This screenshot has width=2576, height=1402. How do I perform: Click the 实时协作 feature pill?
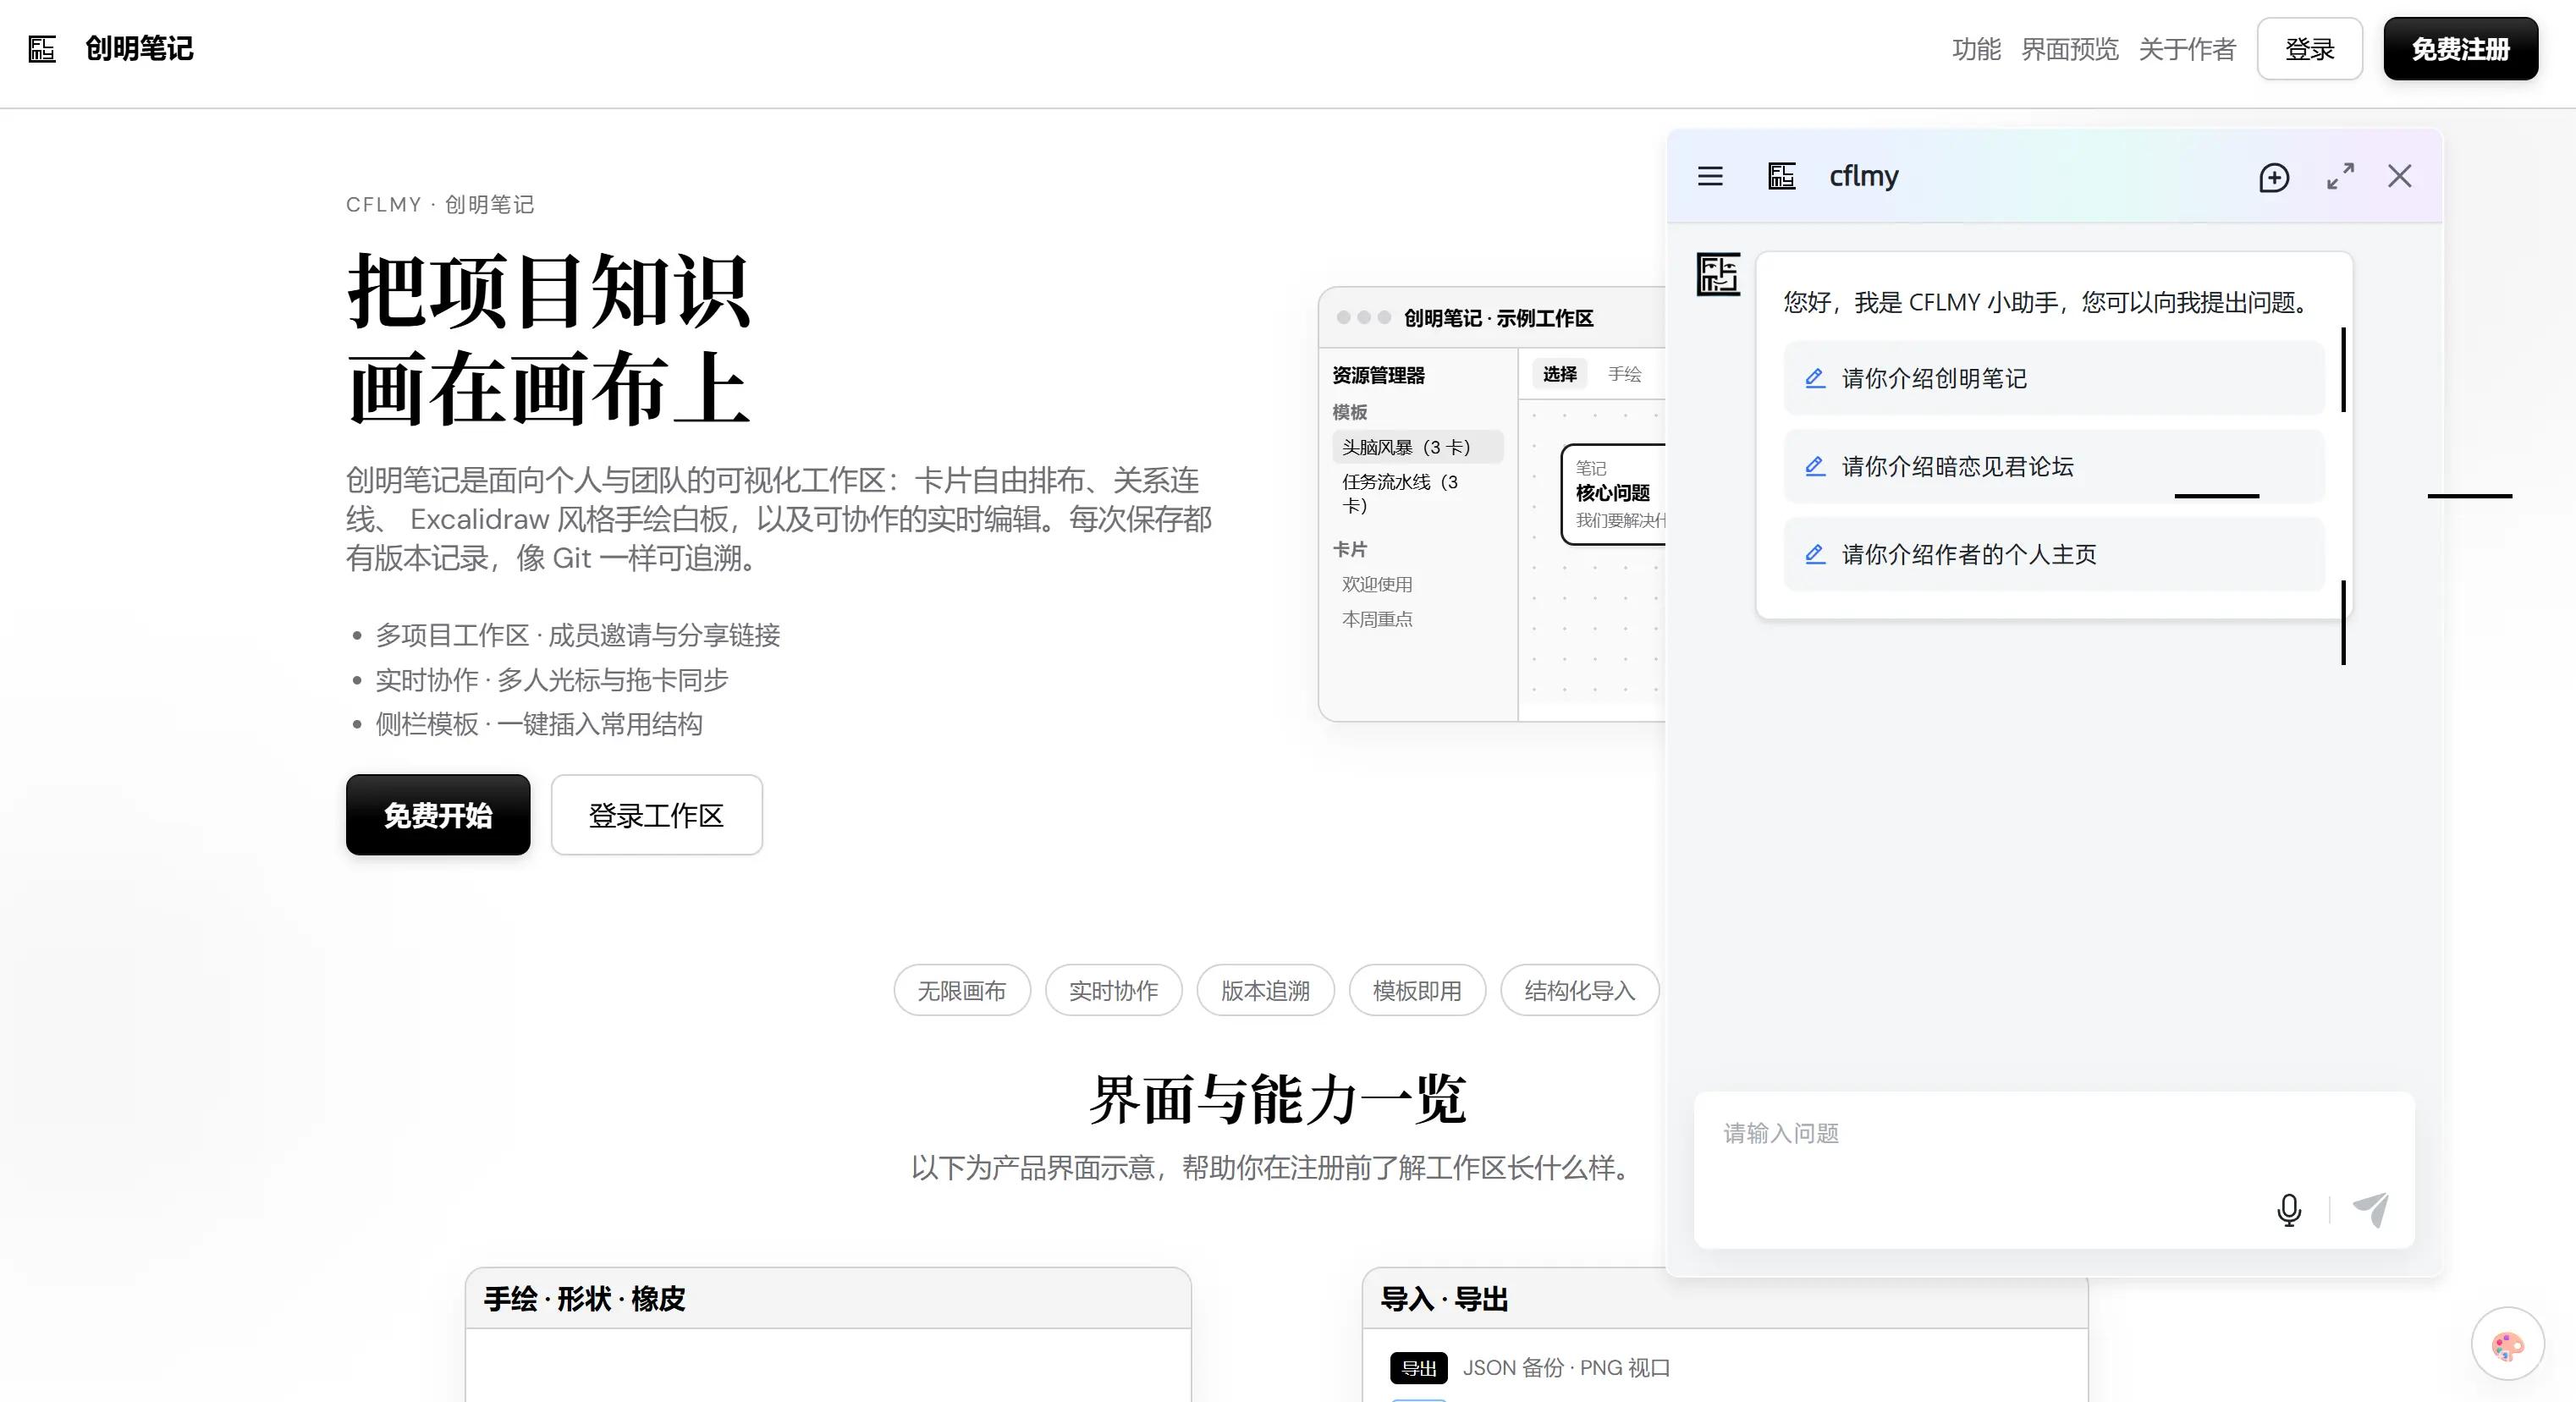pos(1113,990)
